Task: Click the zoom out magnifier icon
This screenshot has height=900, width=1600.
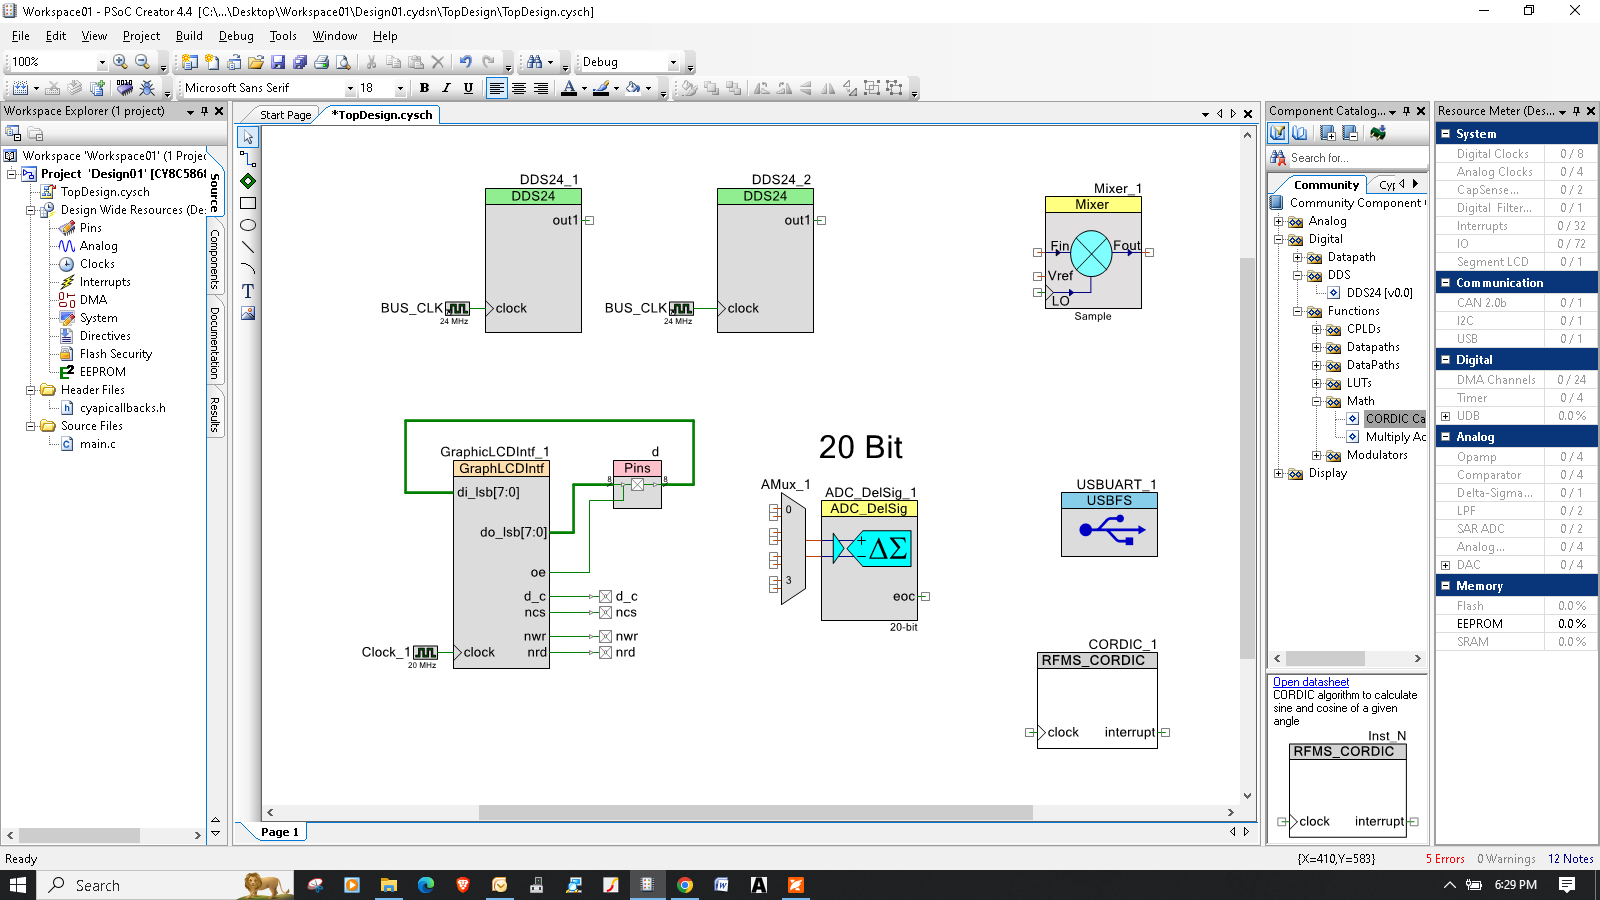Action: coord(142,62)
